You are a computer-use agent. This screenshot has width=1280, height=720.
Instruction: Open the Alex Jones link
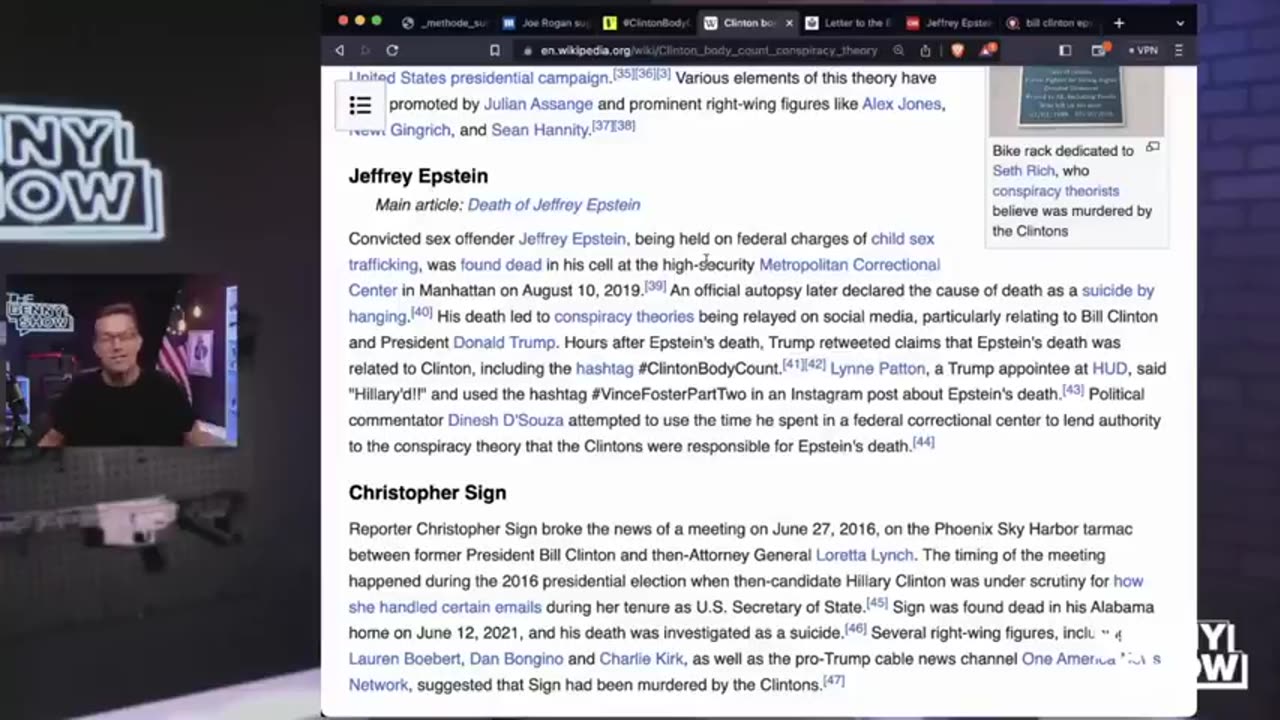coord(901,104)
